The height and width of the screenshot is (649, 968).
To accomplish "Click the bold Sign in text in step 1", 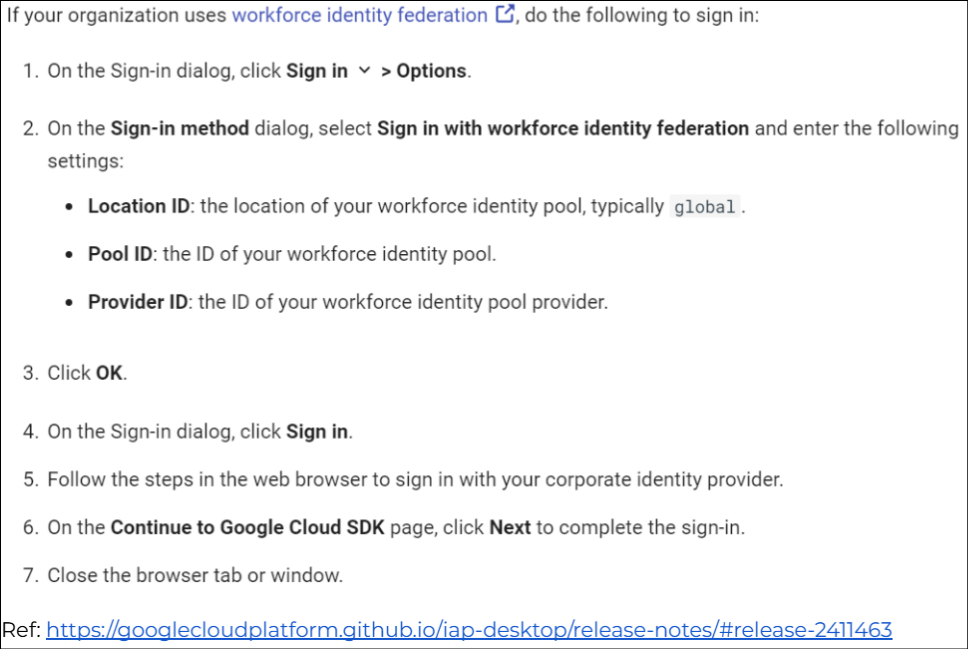I will [317, 71].
